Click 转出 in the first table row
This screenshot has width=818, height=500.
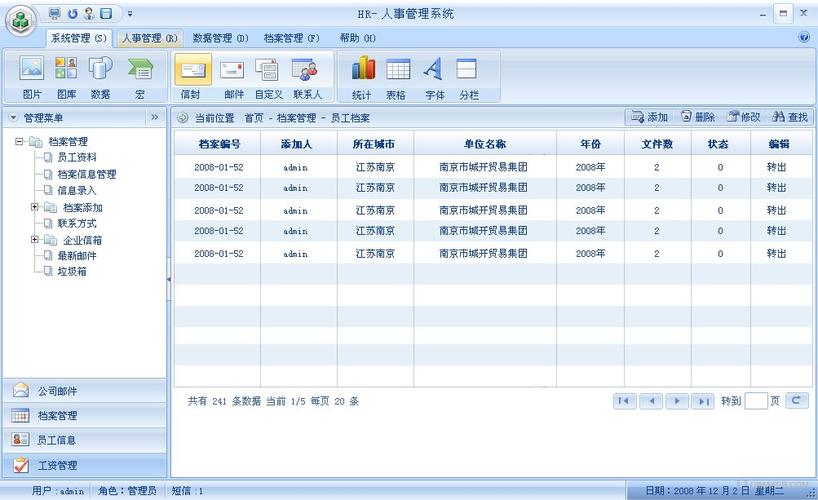tap(776, 167)
